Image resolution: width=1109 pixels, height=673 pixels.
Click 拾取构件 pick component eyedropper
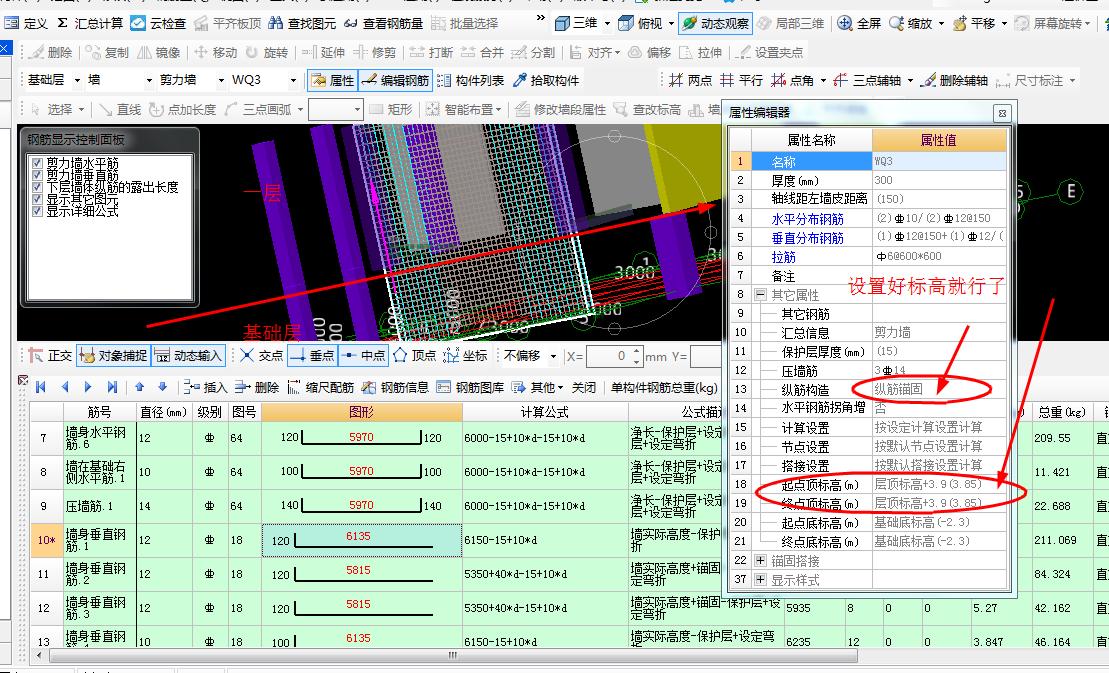[546, 81]
